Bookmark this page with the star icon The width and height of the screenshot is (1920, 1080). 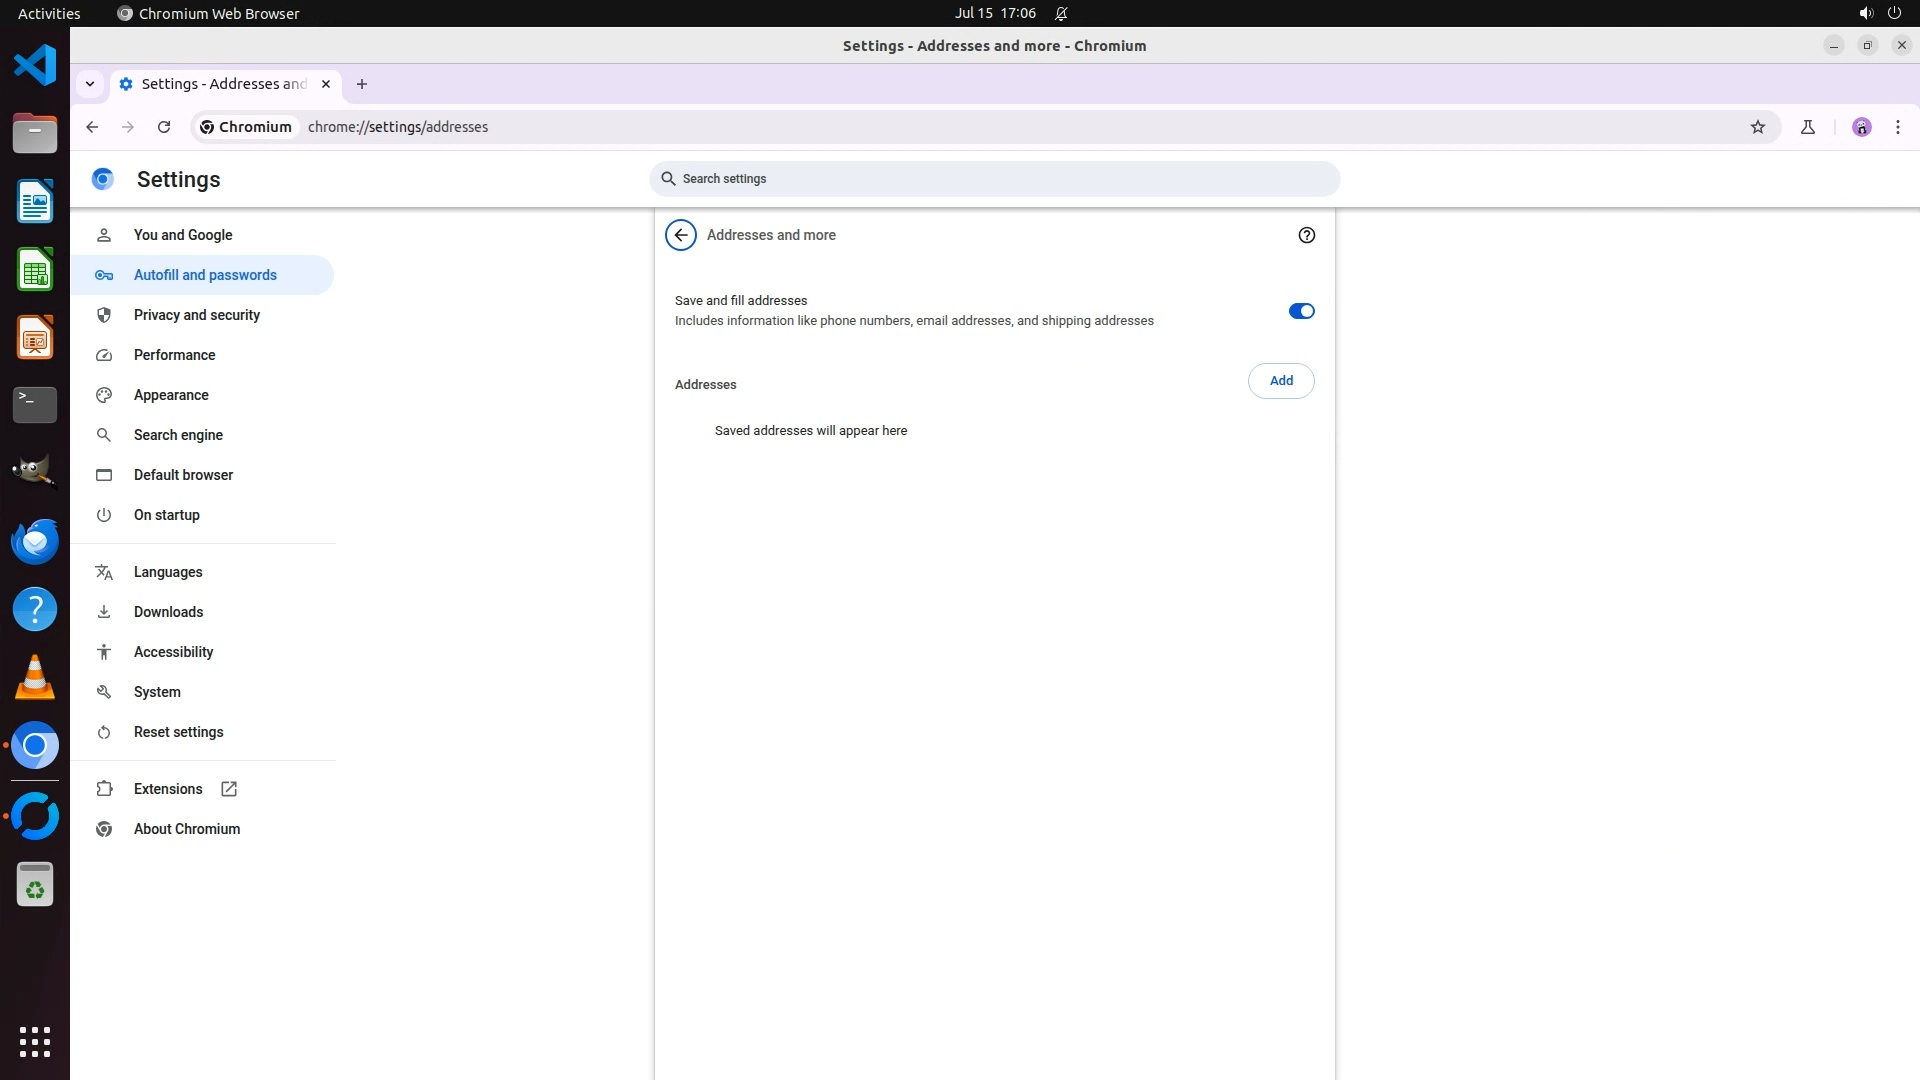coord(1757,127)
